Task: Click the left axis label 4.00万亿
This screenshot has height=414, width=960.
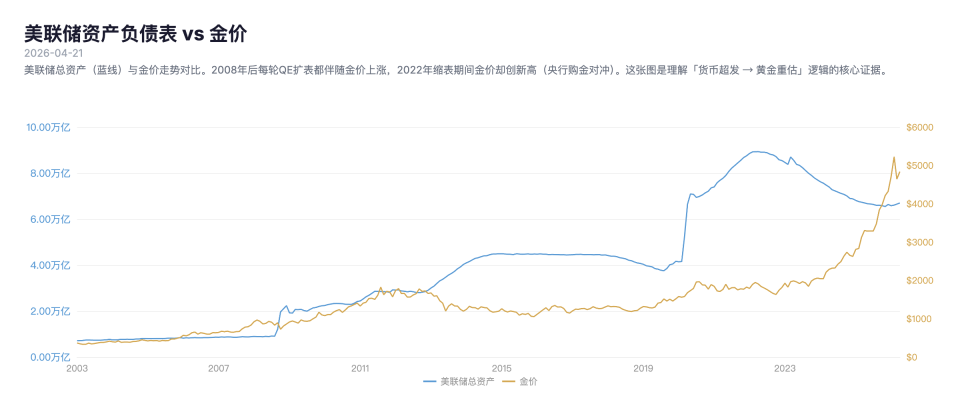Action: 50,265
